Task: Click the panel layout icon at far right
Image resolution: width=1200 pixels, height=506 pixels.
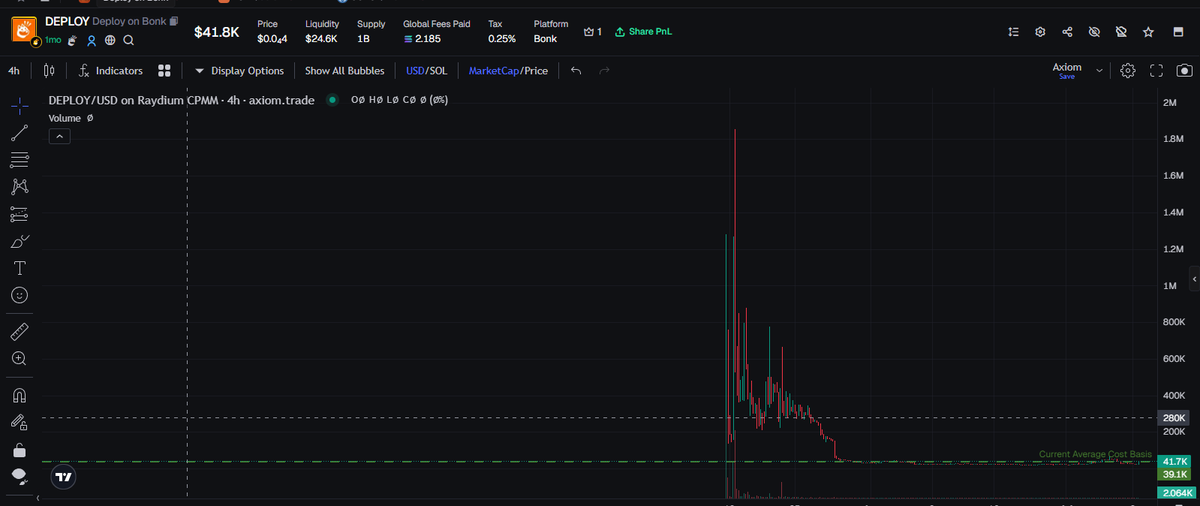Action: (x=1176, y=32)
